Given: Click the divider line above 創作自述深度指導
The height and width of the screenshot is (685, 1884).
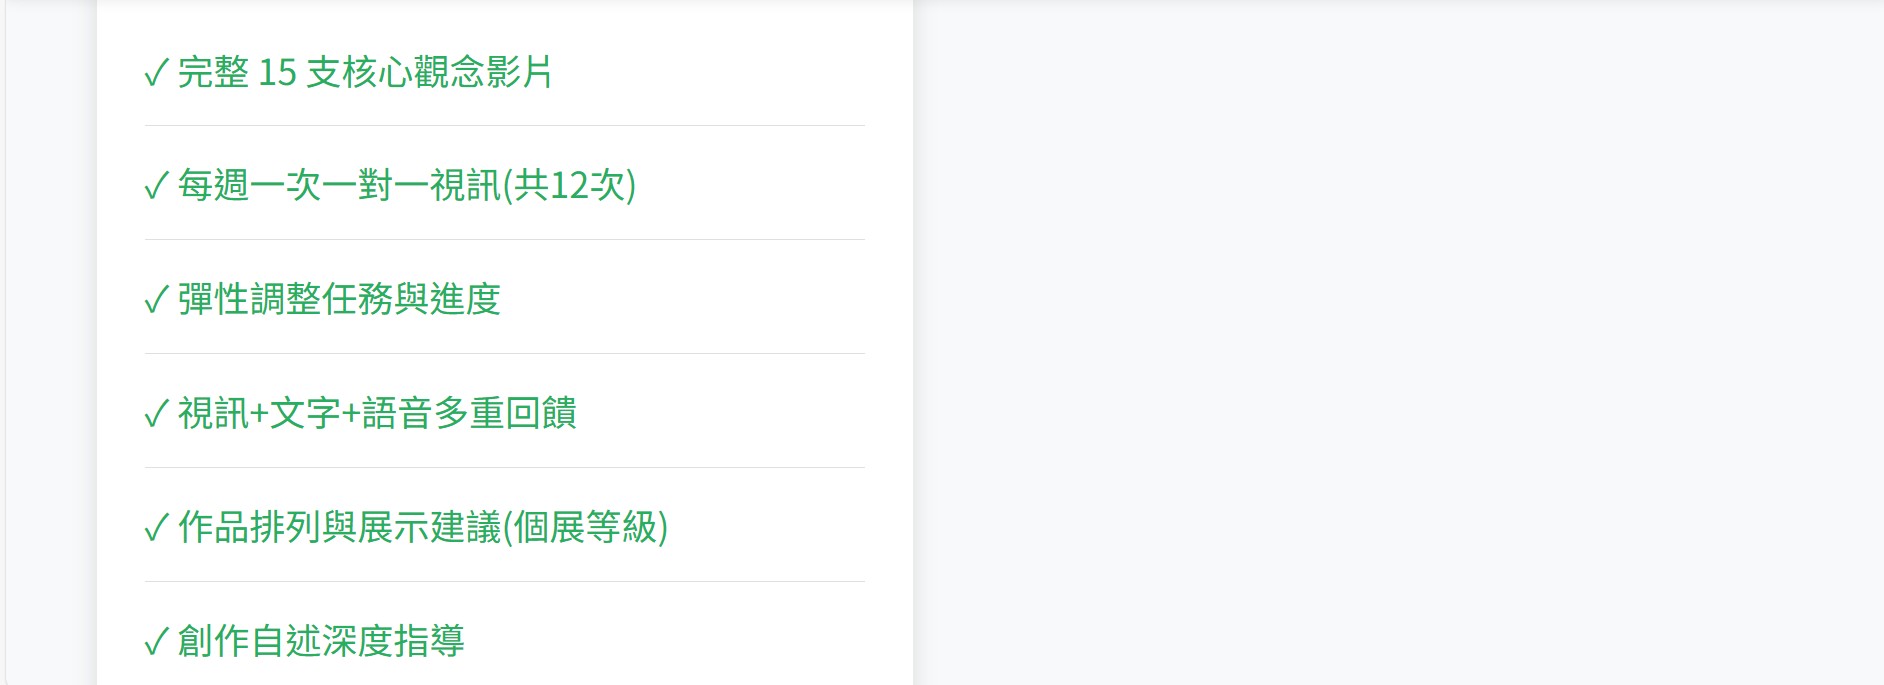Looking at the screenshot, I should (x=504, y=582).
